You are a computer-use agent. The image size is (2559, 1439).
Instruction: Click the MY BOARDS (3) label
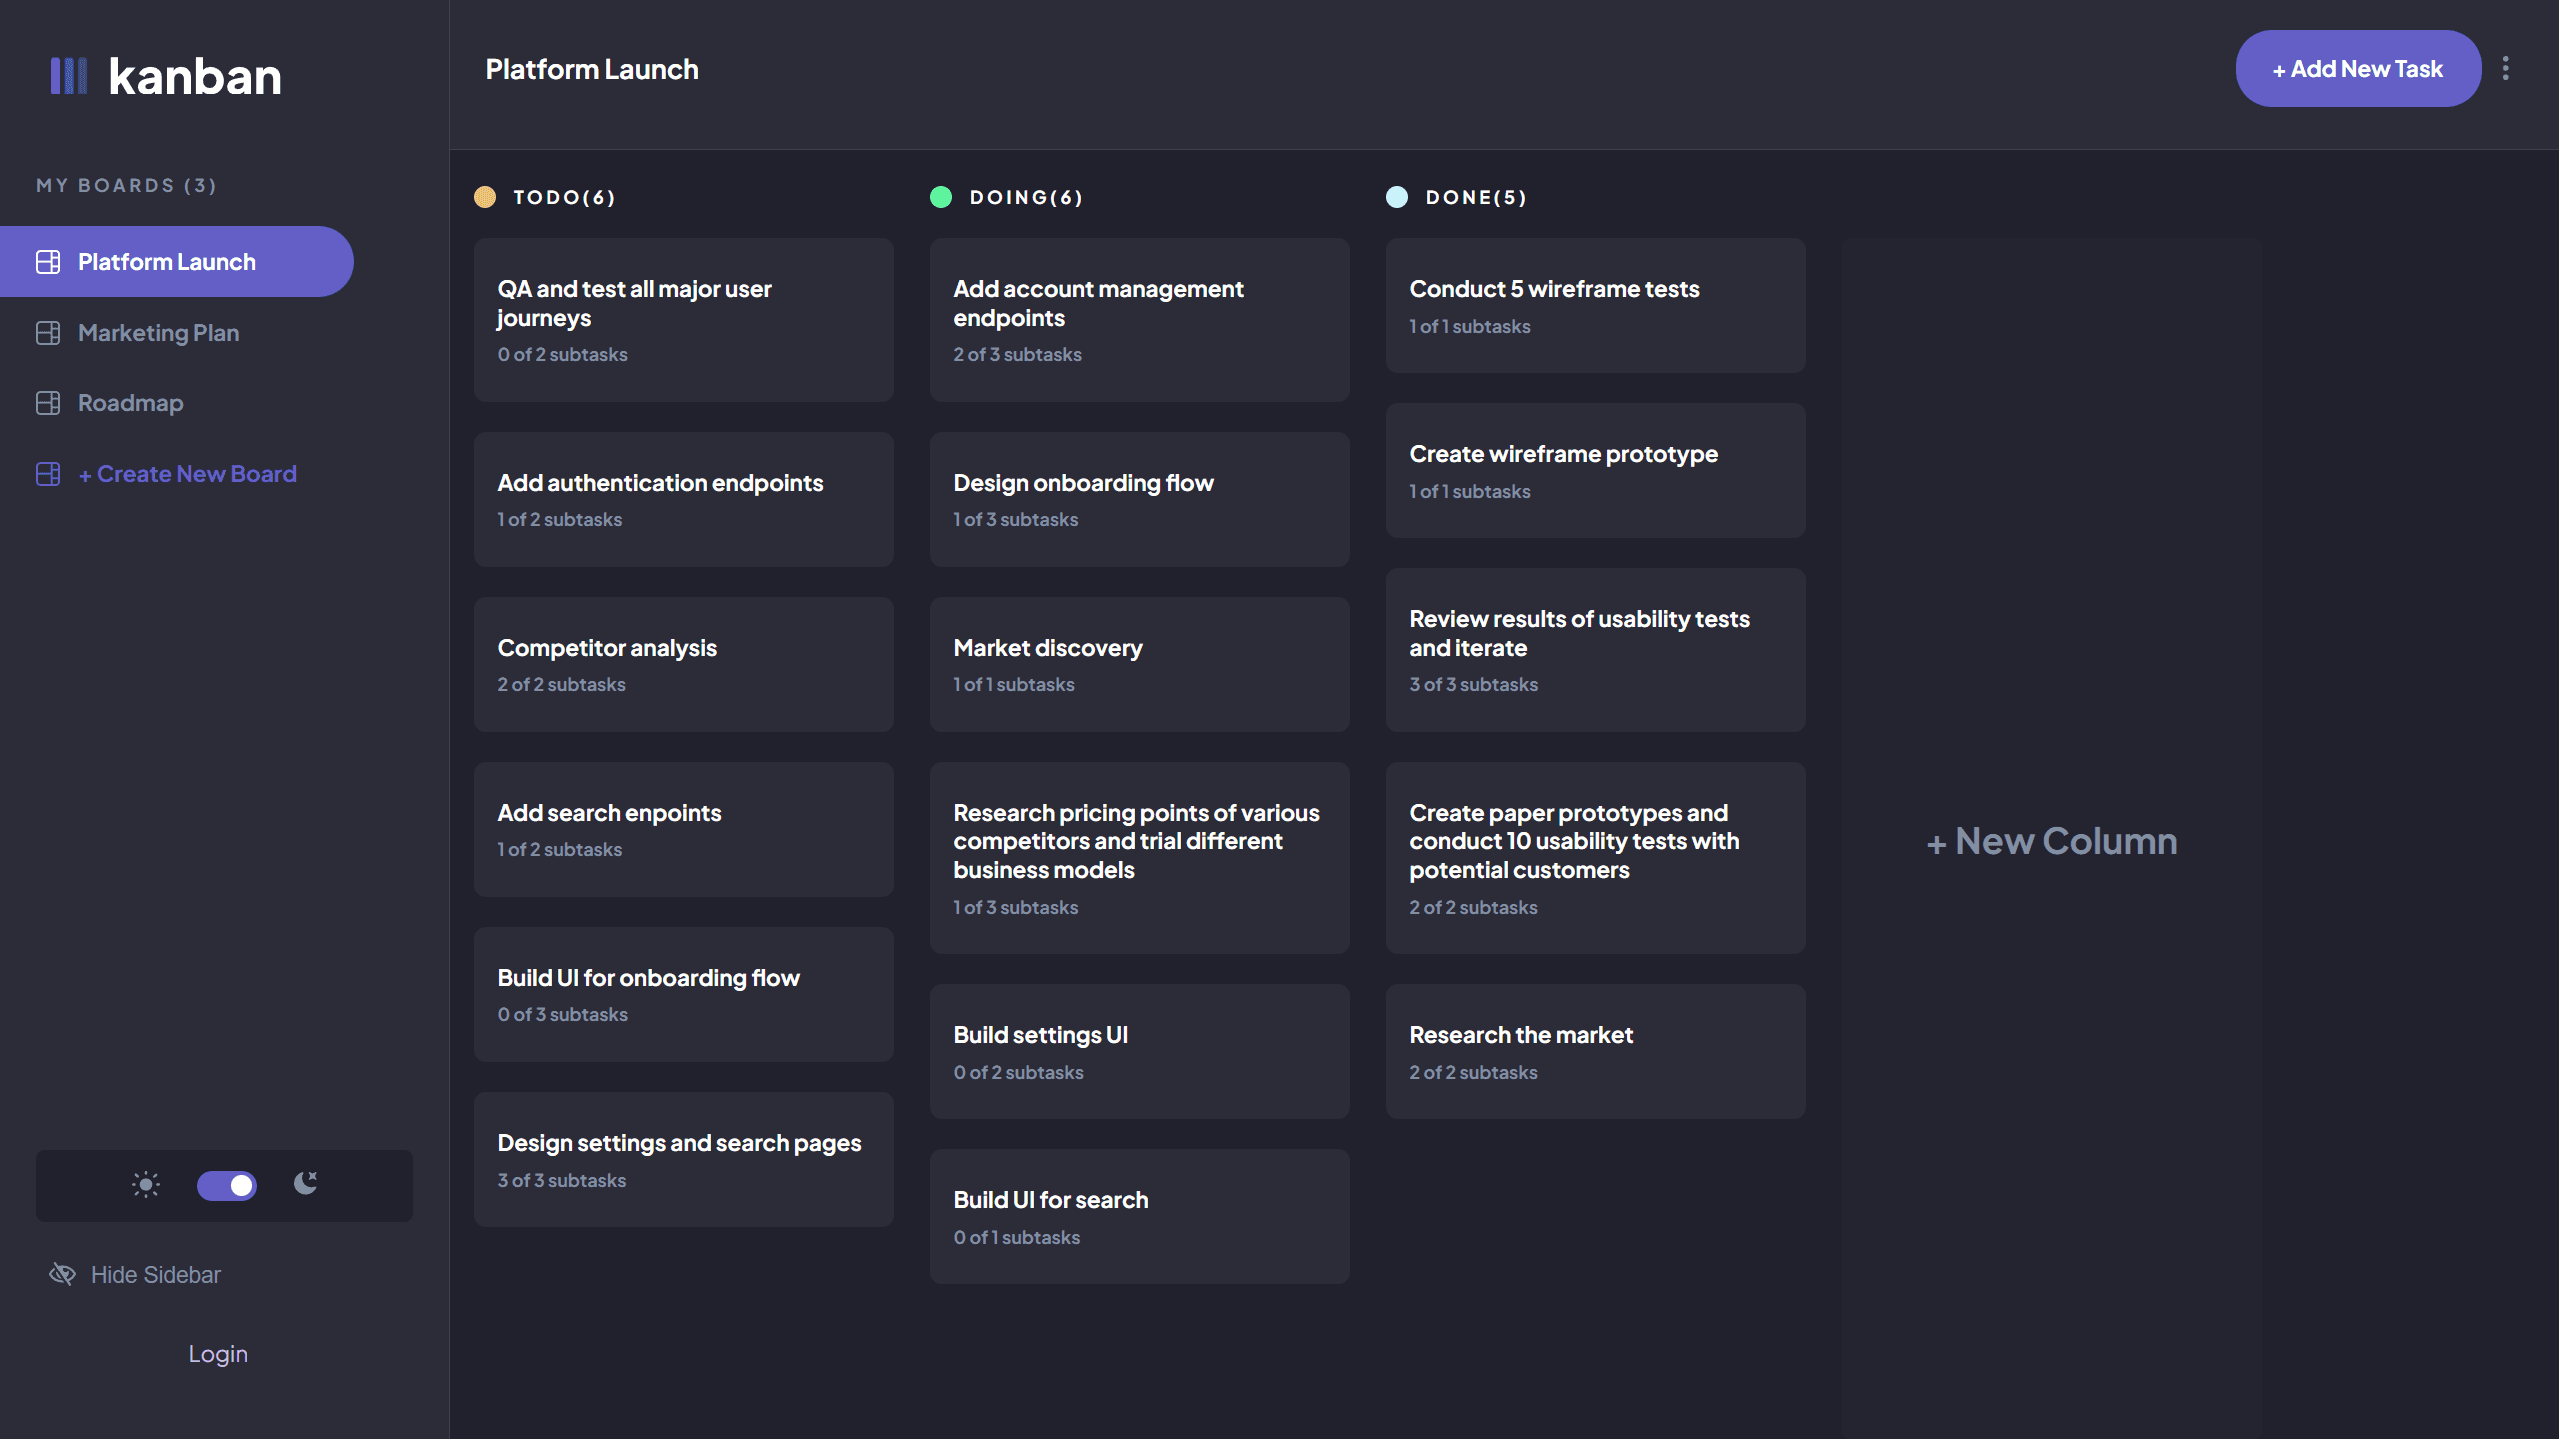pos(126,186)
